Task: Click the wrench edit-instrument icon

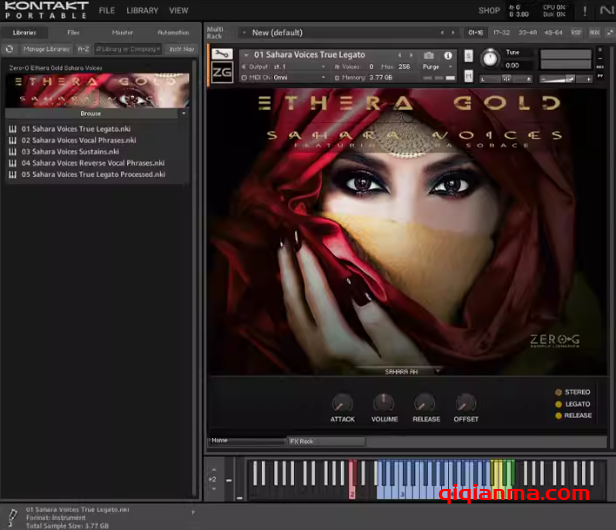Action: coord(222,54)
